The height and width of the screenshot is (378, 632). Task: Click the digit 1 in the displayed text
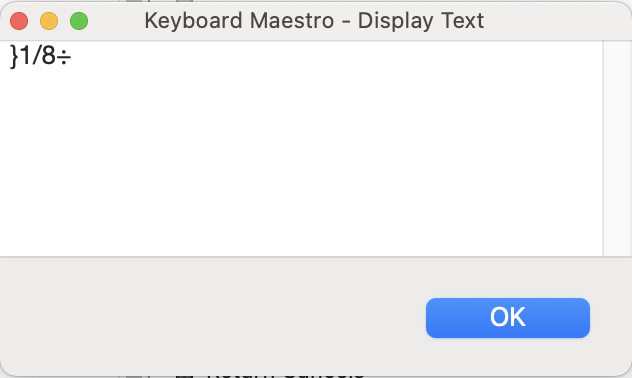(25, 55)
